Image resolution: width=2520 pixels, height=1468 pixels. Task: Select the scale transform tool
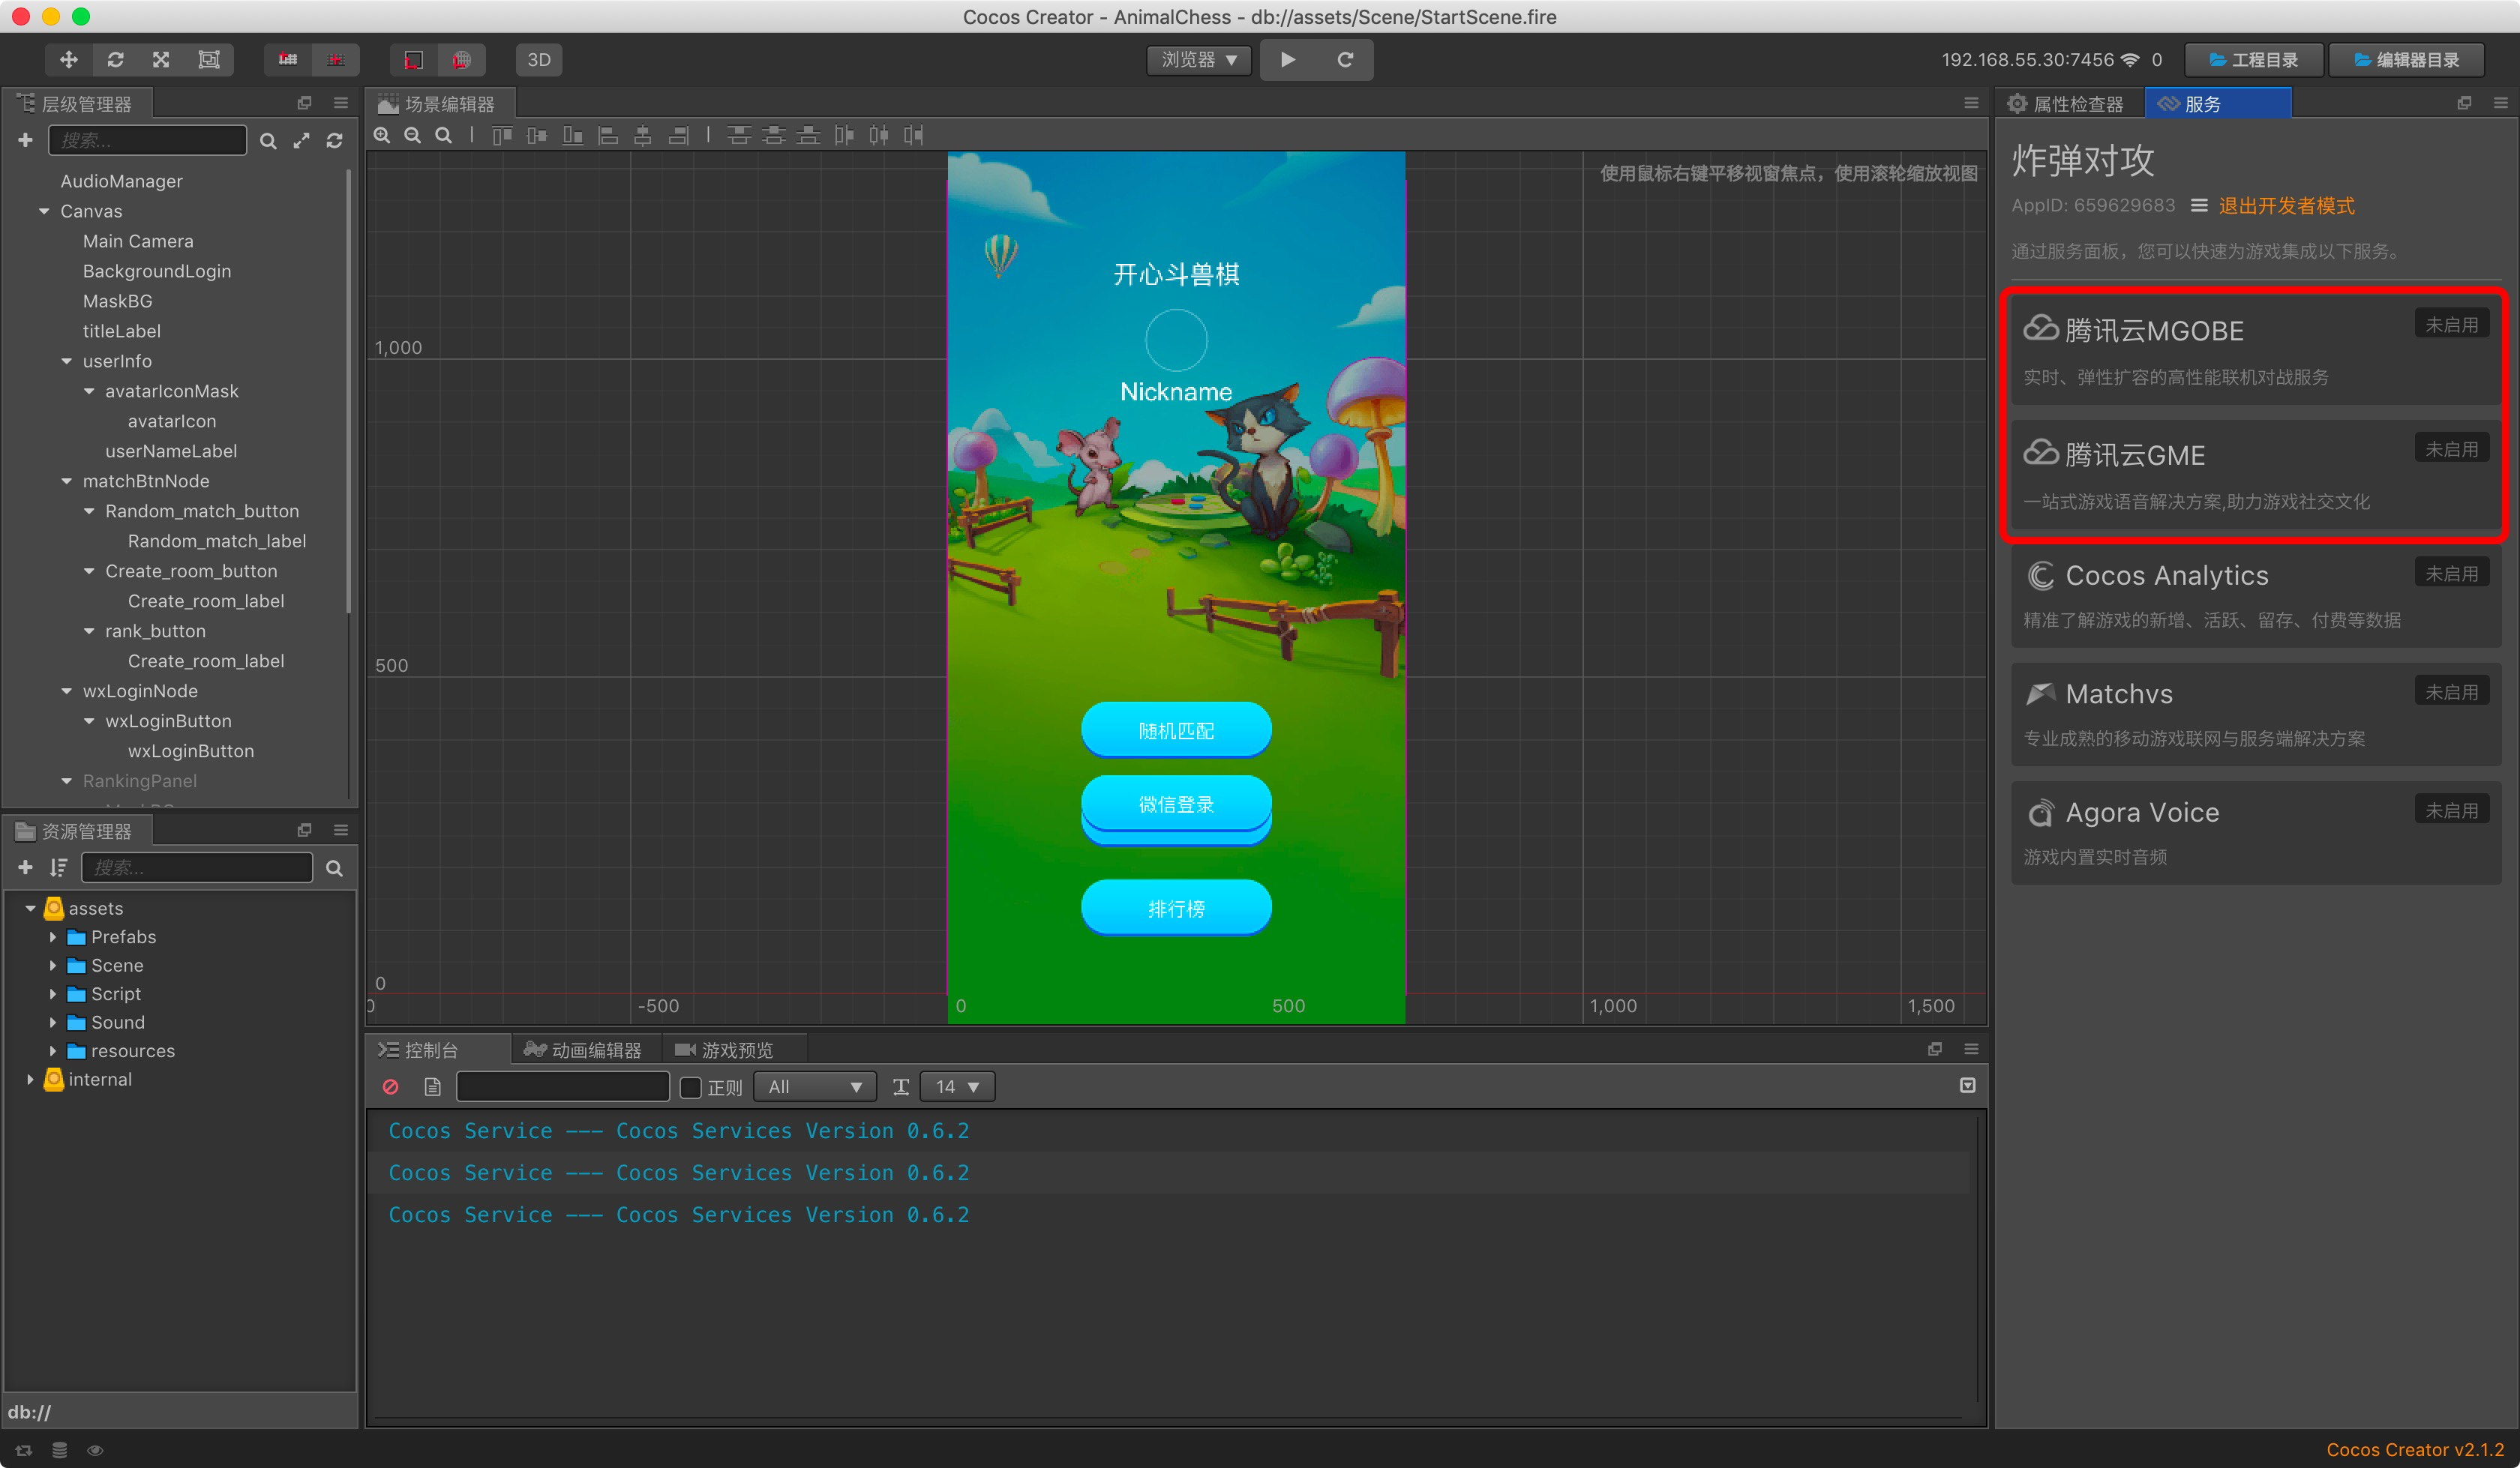(161, 60)
